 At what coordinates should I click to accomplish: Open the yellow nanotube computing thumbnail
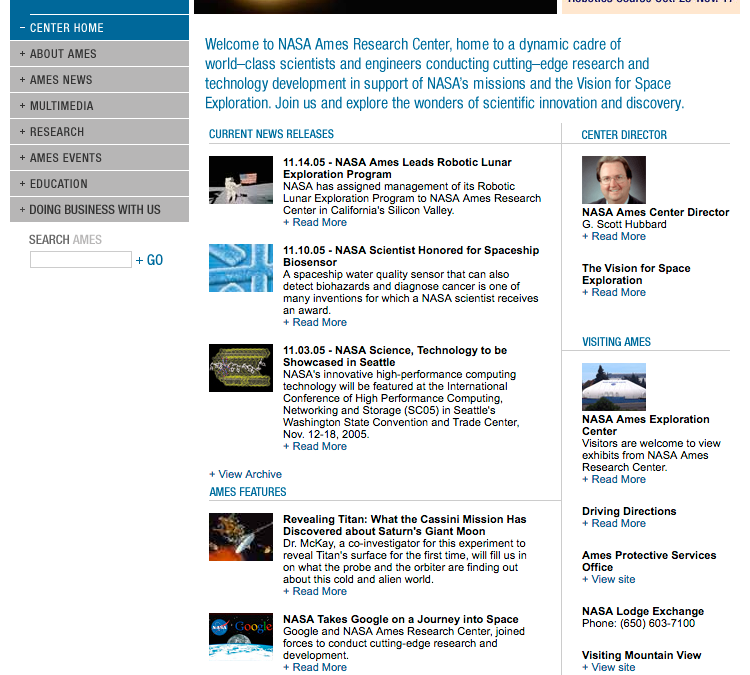click(x=241, y=368)
